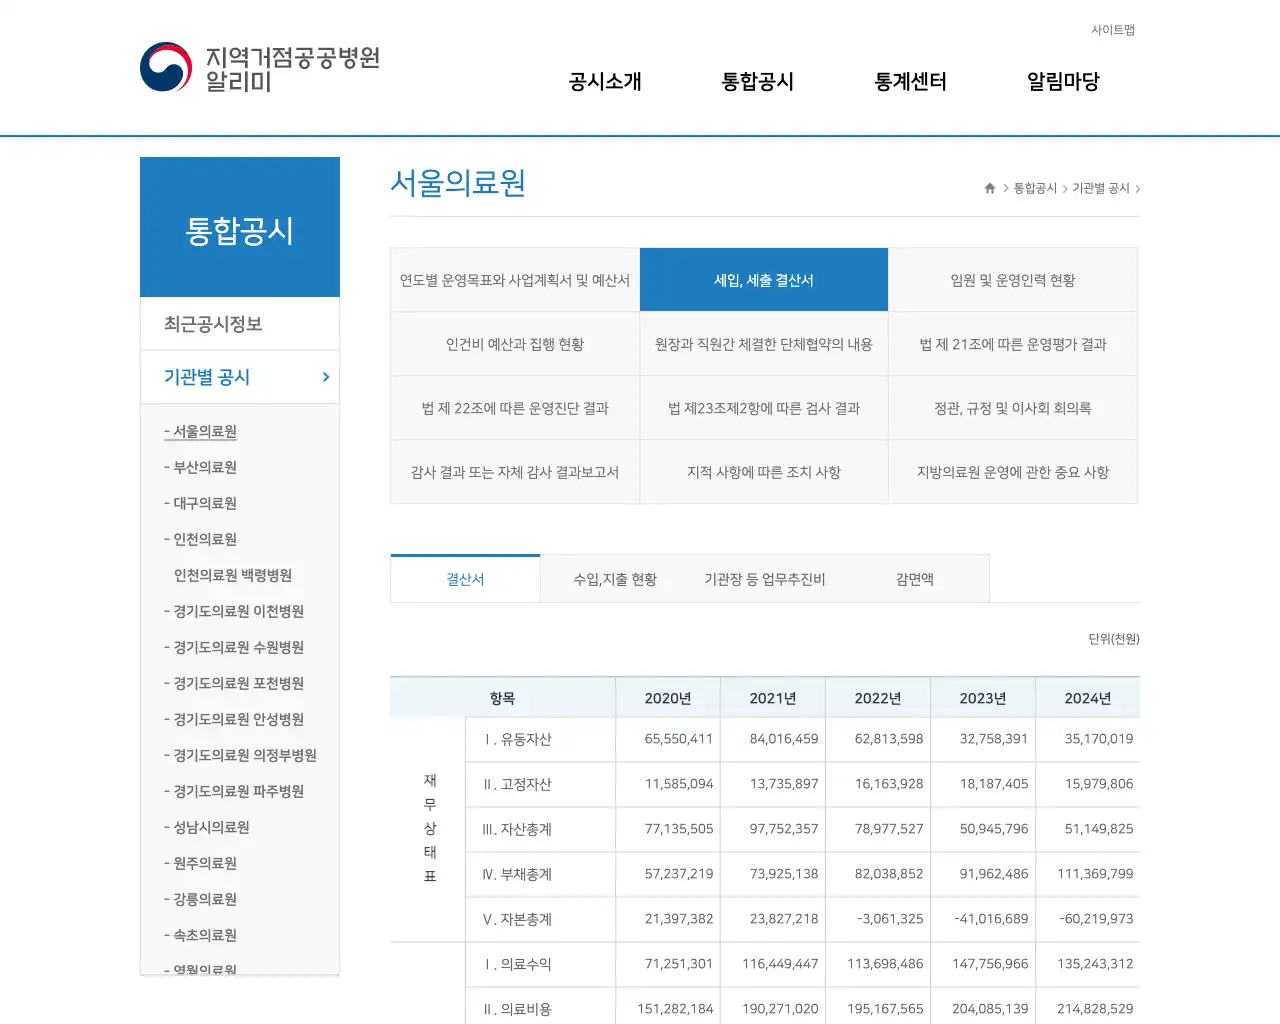Select 성남시의료원 from the hospital list
Image resolution: width=1280 pixels, height=1024 pixels.
tap(207, 827)
